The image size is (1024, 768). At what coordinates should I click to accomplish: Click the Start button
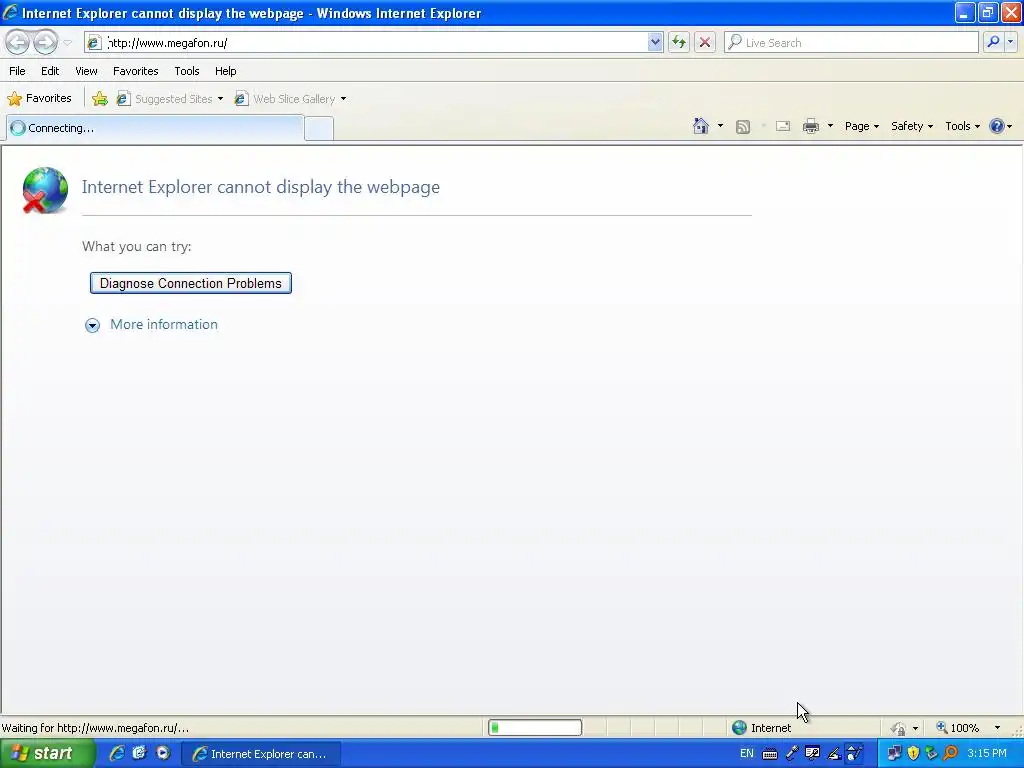[x=47, y=754]
